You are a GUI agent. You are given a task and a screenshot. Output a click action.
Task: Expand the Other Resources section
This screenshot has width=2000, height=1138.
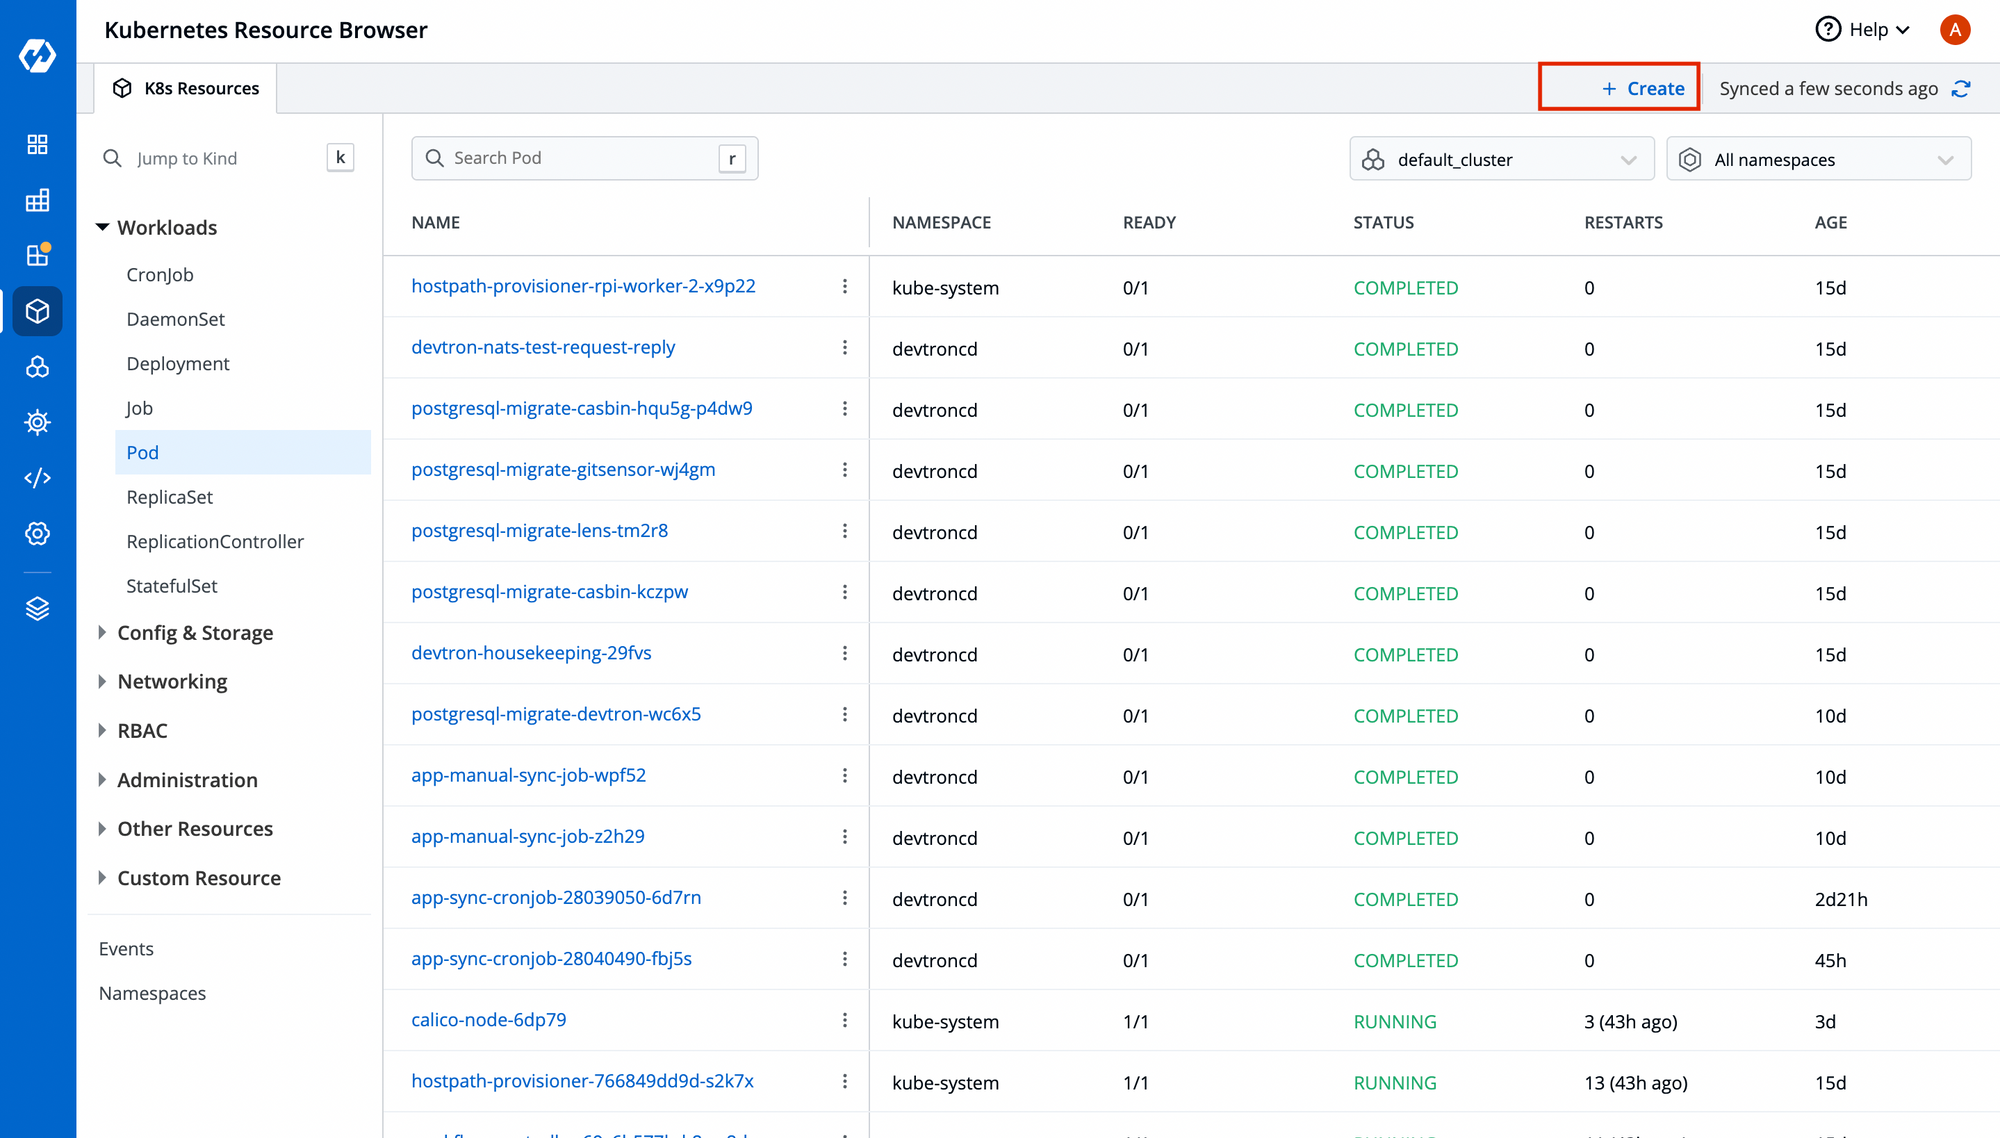195,827
